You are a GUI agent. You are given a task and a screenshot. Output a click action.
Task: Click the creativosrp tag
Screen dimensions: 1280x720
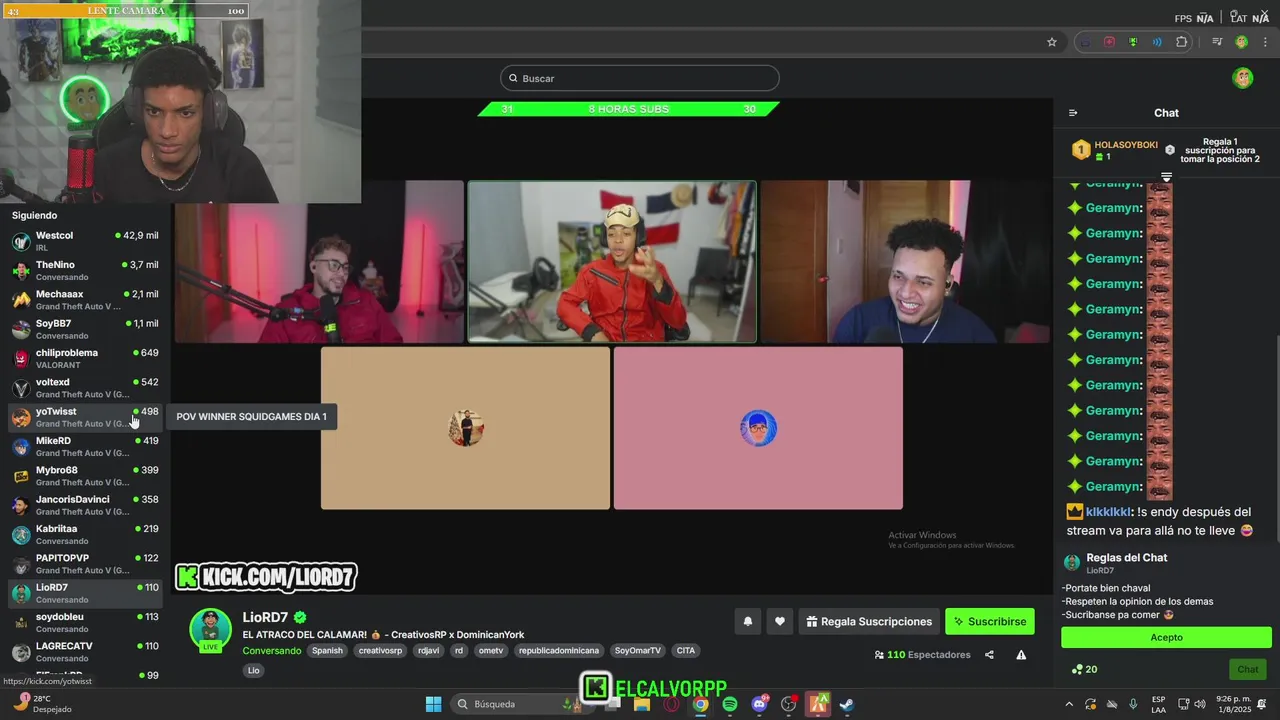pos(380,650)
